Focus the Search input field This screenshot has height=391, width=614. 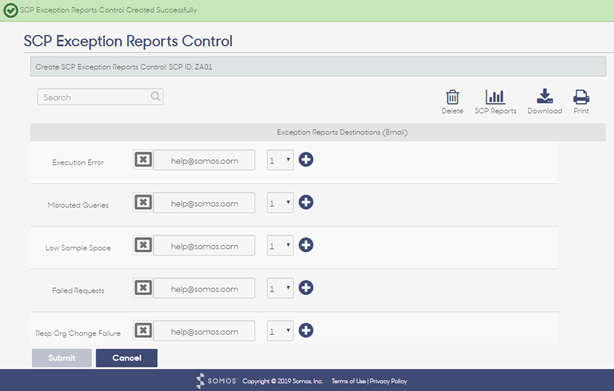click(100, 97)
